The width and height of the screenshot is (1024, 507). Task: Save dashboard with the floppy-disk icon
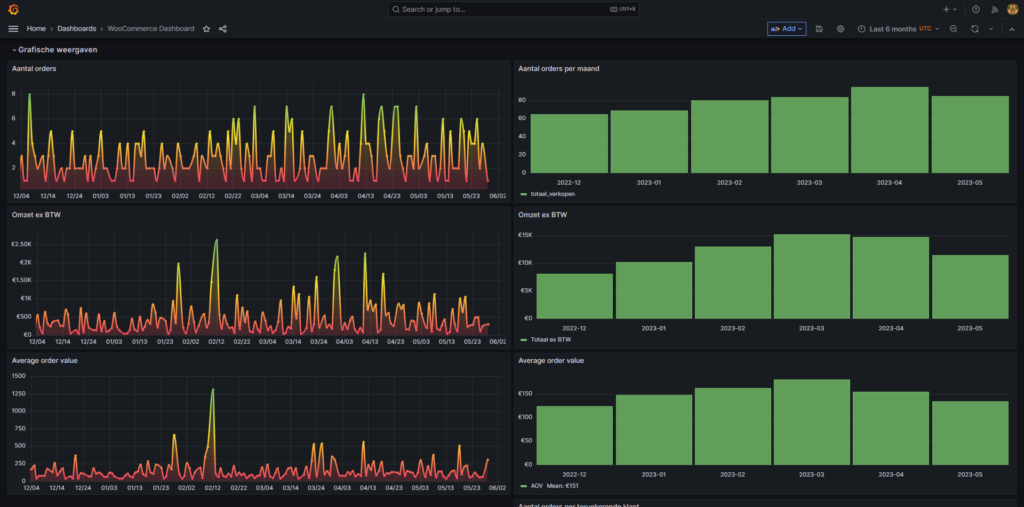(820, 29)
